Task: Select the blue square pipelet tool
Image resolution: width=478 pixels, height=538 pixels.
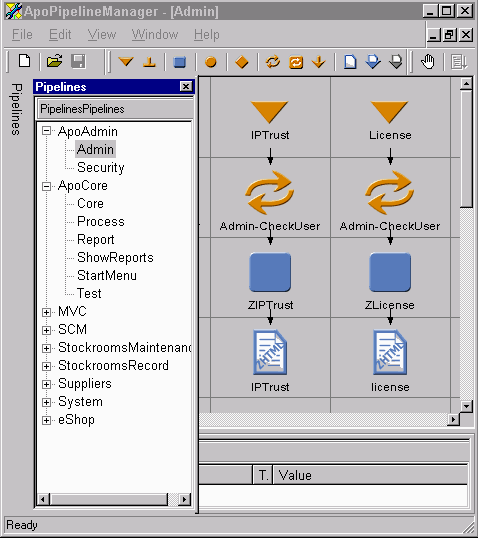Action: [179, 62]
